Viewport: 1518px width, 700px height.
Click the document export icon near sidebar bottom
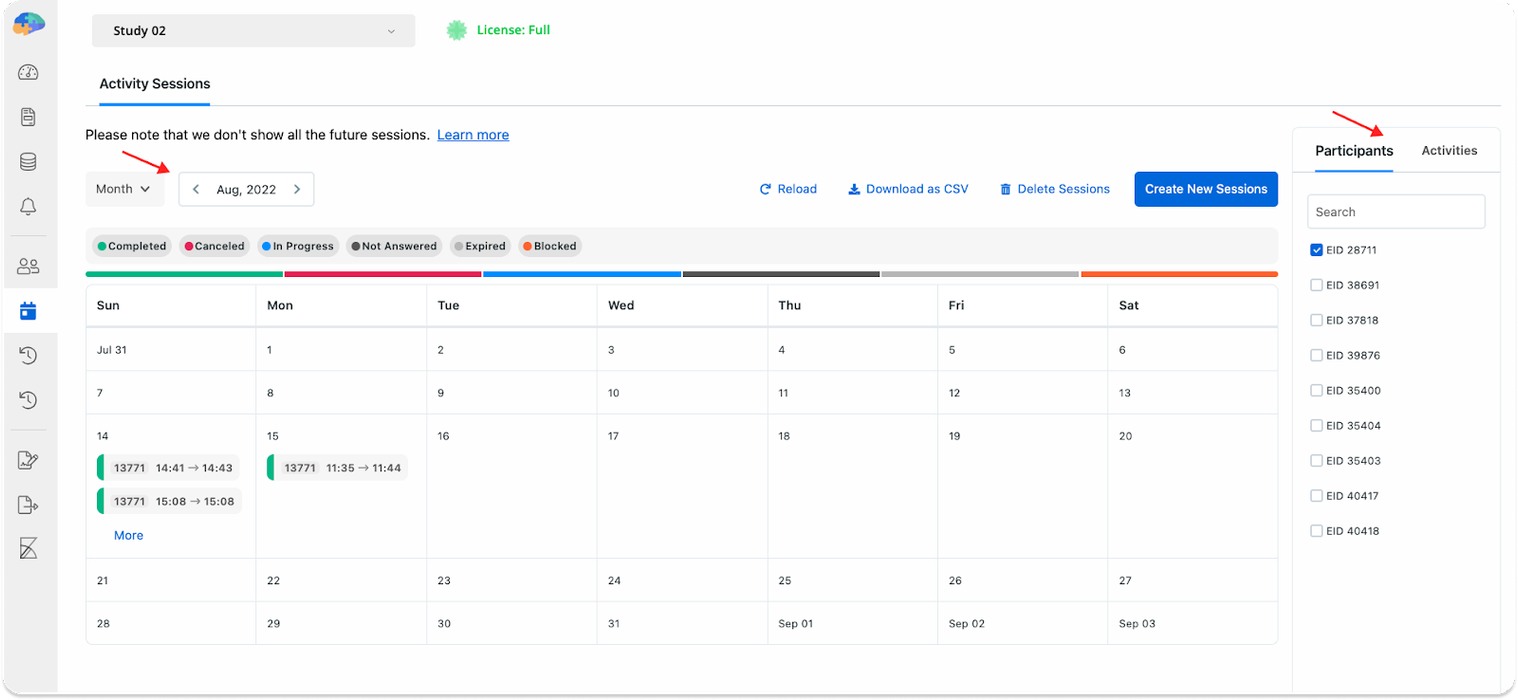click(x=29, y=504)
